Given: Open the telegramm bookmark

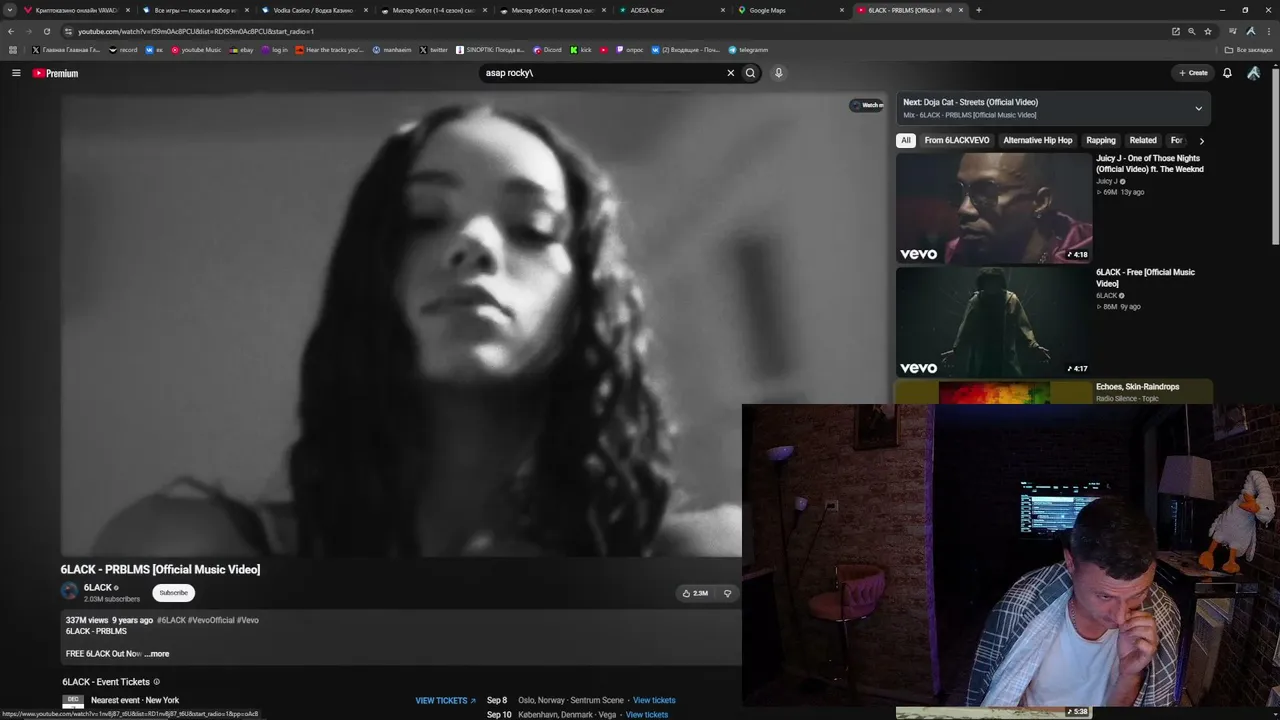Looking at the screenshot, I should 748,50.
